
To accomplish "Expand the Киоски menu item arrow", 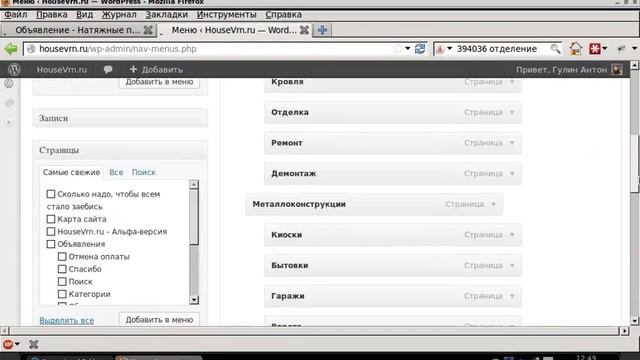I will [512, 235].
